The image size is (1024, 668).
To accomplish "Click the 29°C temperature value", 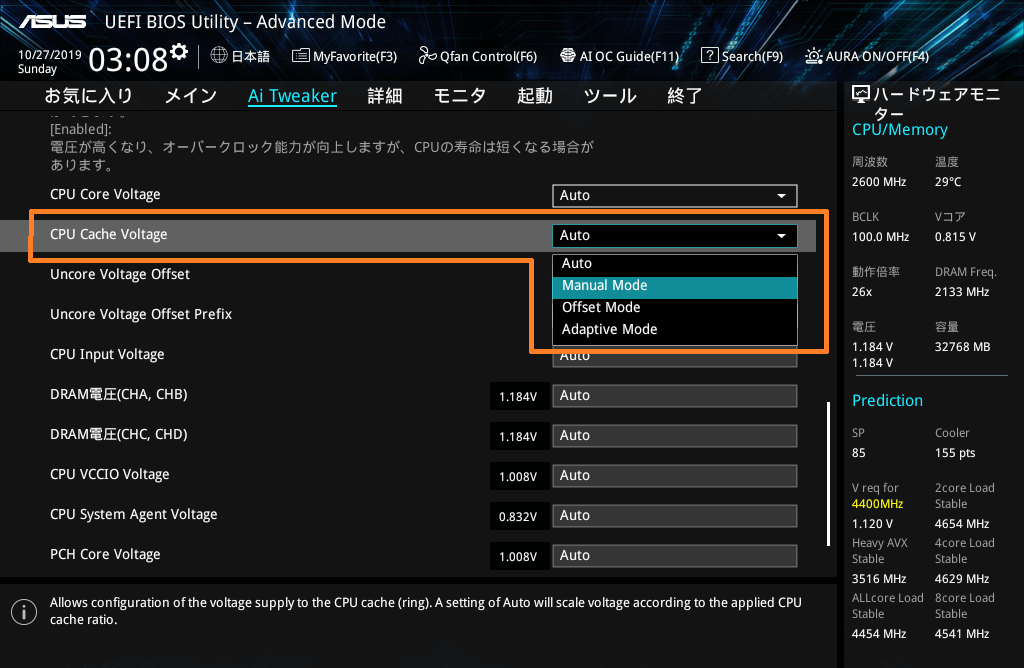I will click(x=948, y=182).
